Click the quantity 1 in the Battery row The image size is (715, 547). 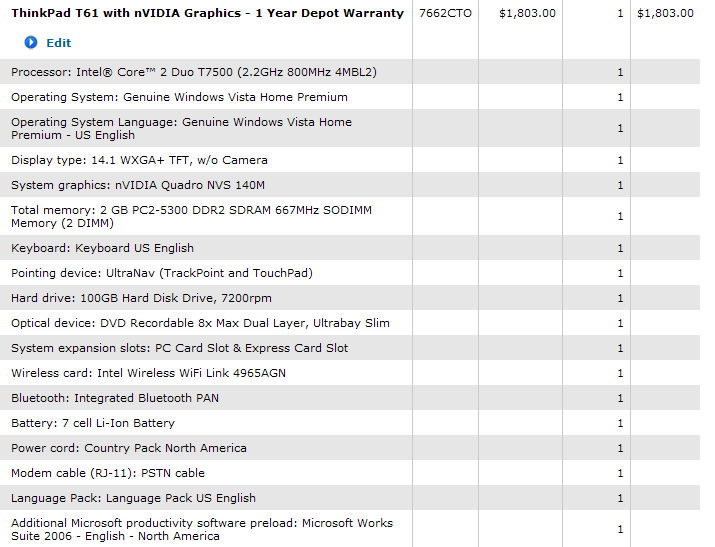(x=620, y=423)
